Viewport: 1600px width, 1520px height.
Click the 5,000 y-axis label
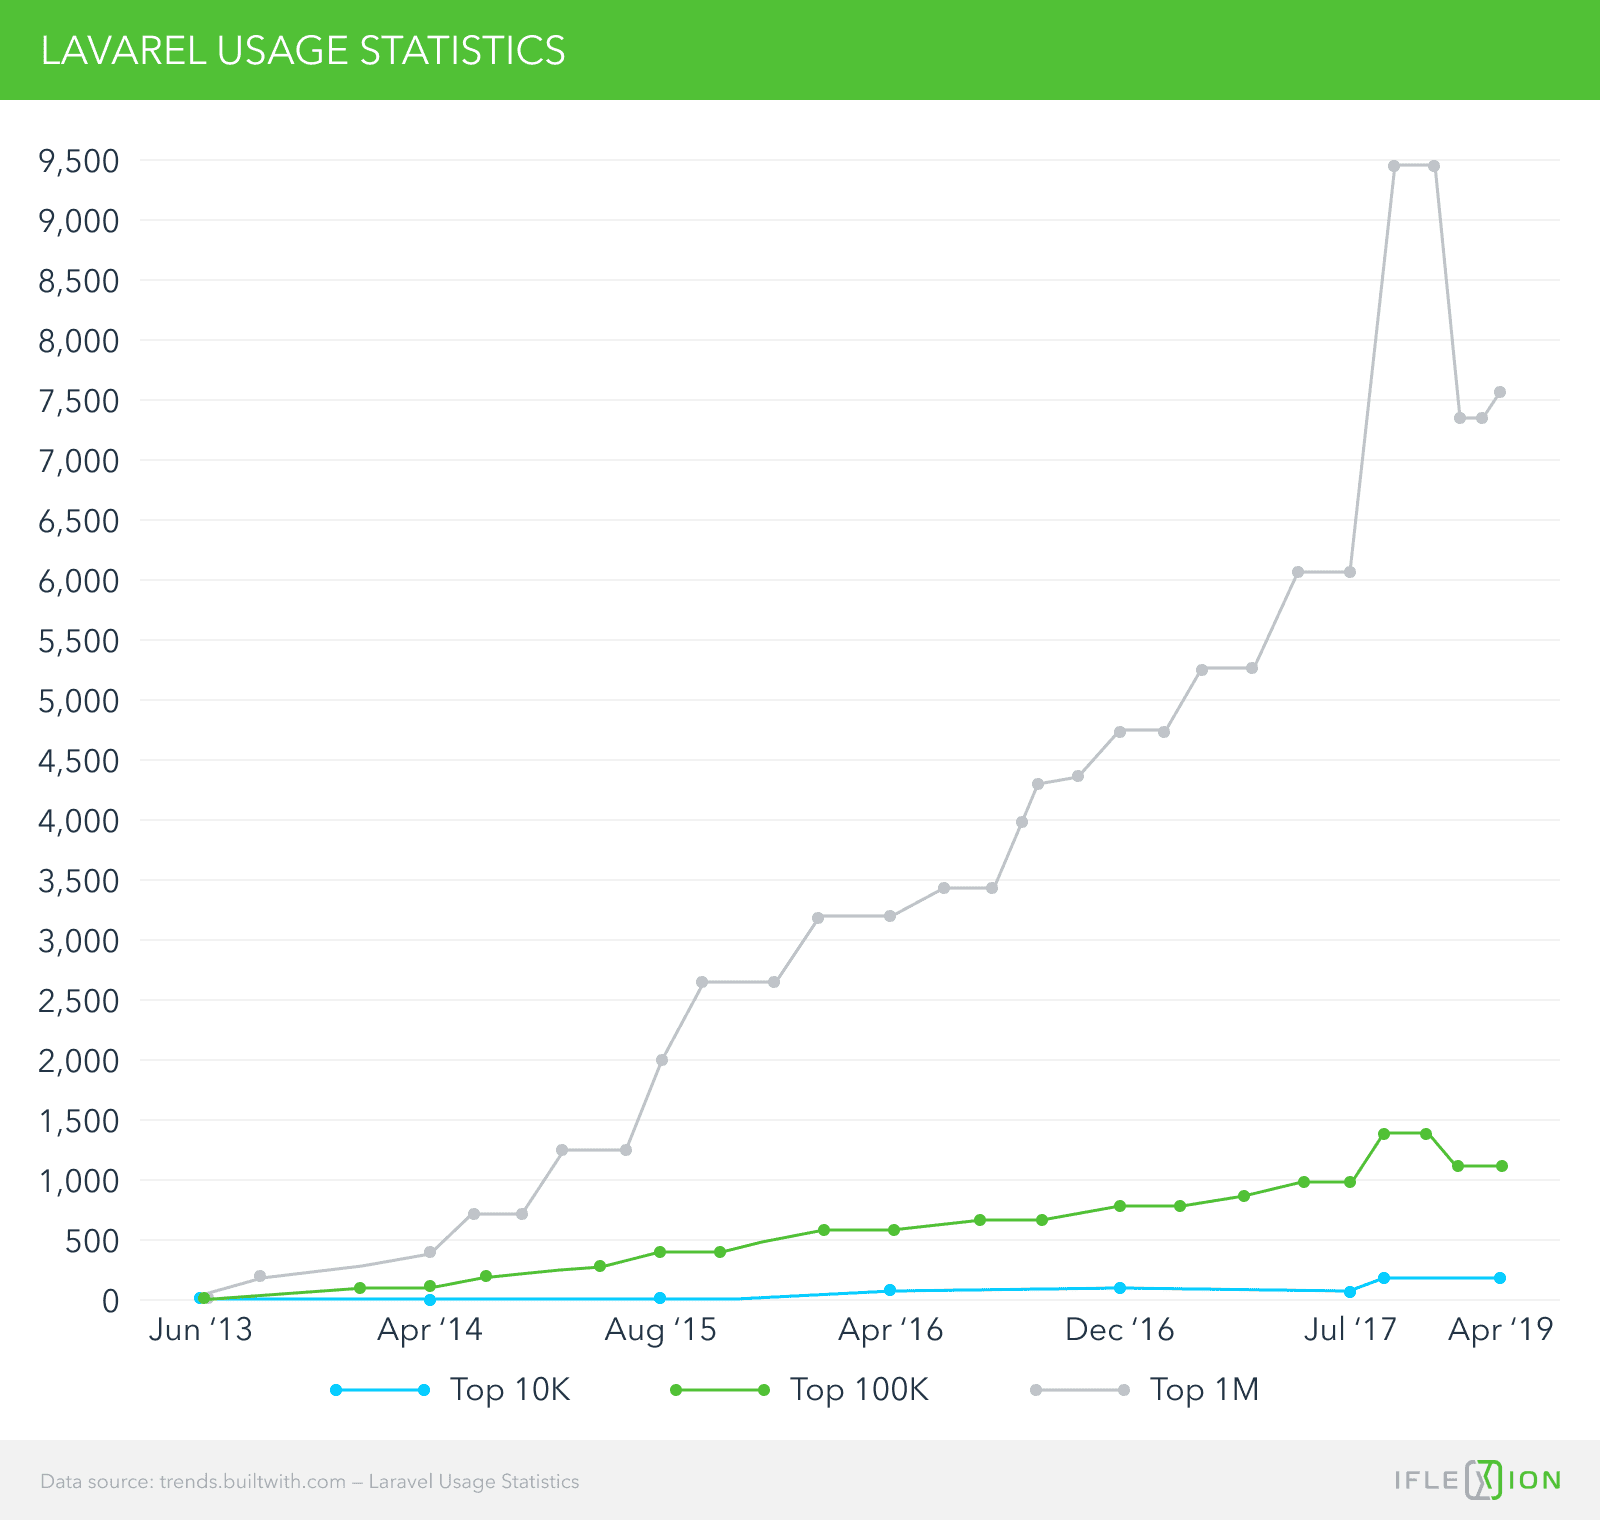[79, 701]
